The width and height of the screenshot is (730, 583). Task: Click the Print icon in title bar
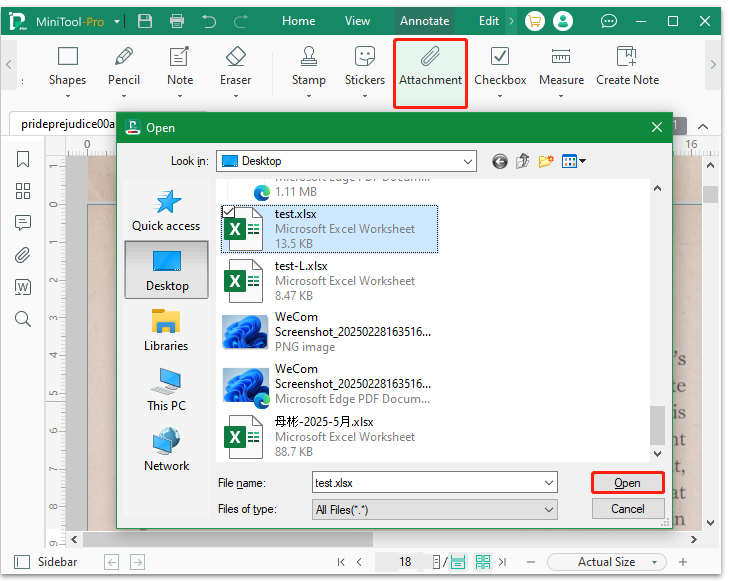[x=176, y=21]
